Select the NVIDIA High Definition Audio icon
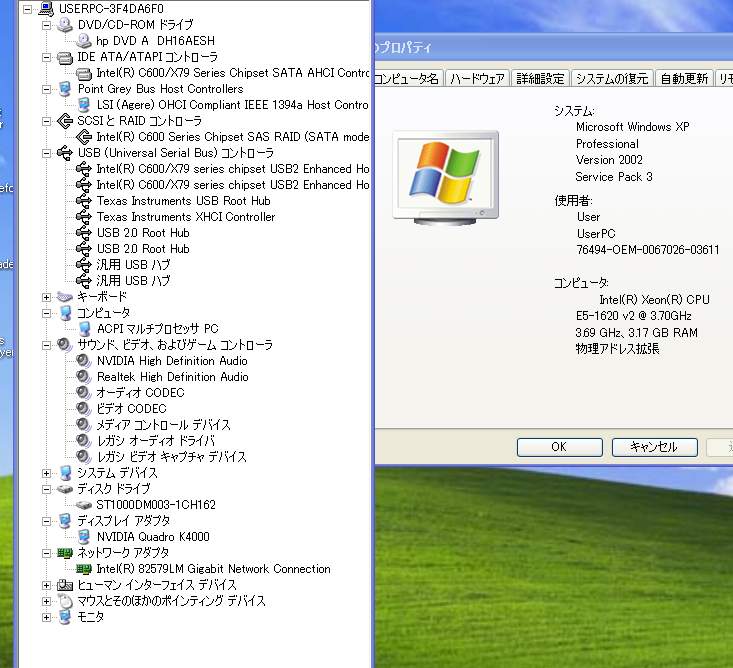733x668 pixels. tap(84, 361)
